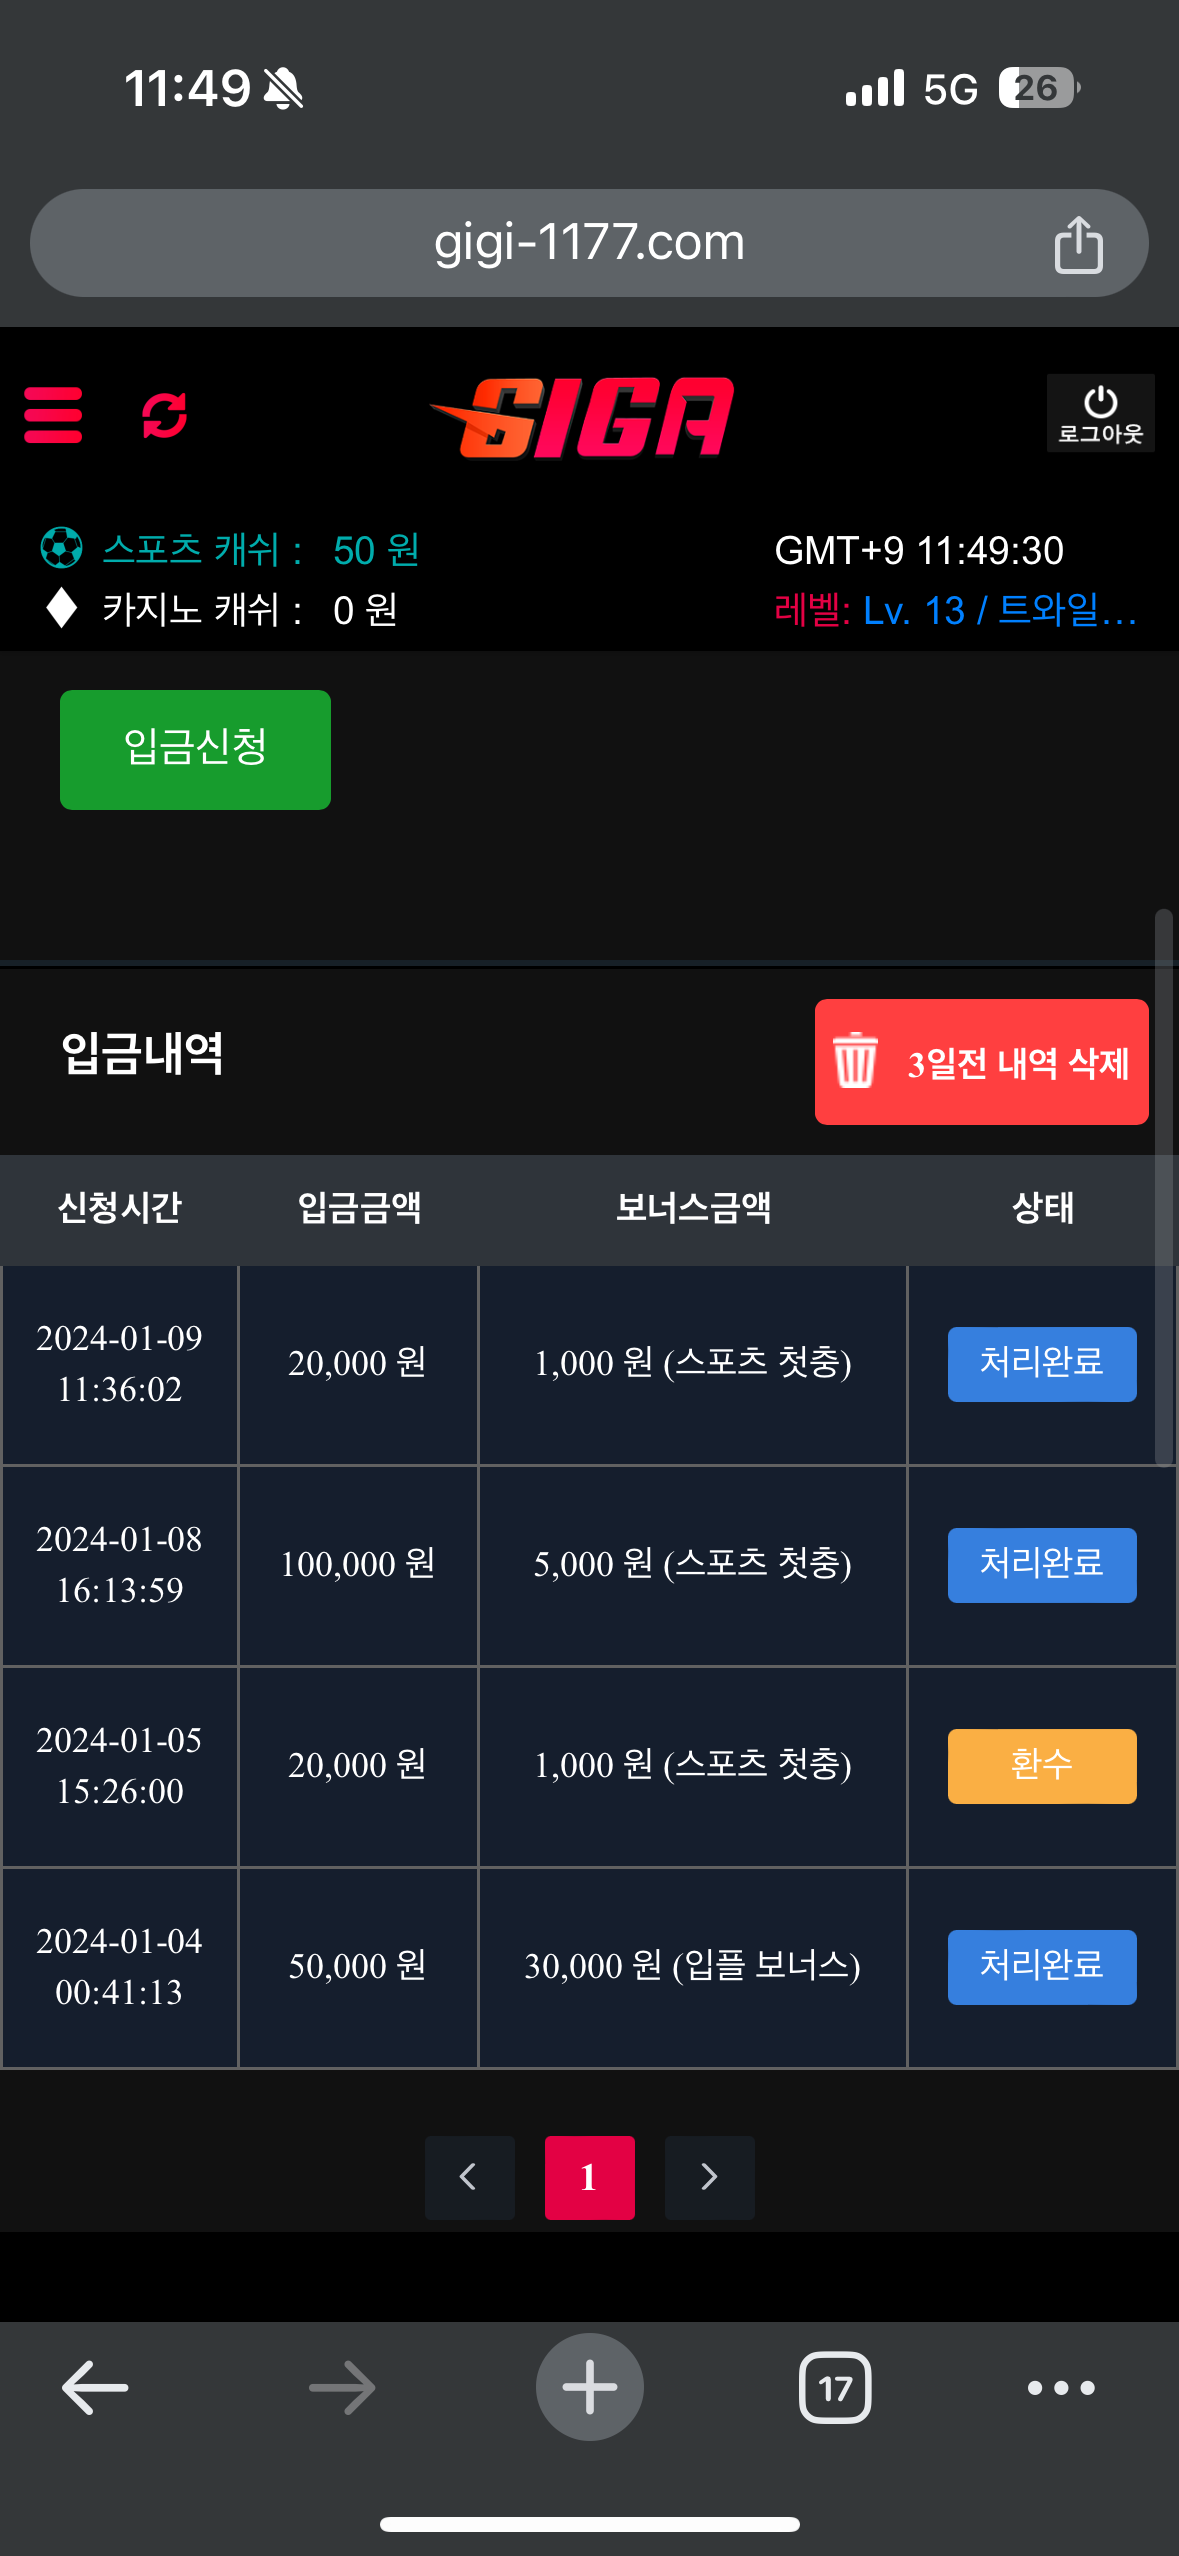Tap the red refresh icon
The height and width of the screenshot is (2556, 1179).
point(165,415)
